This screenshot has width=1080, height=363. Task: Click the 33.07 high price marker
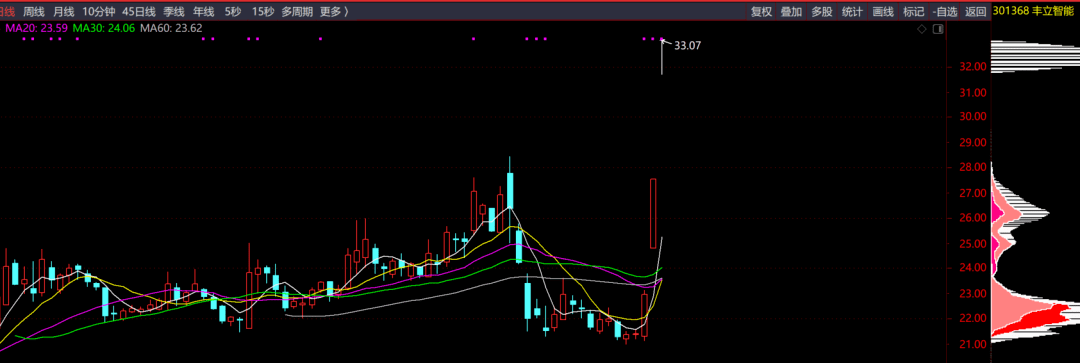(687, 45)
